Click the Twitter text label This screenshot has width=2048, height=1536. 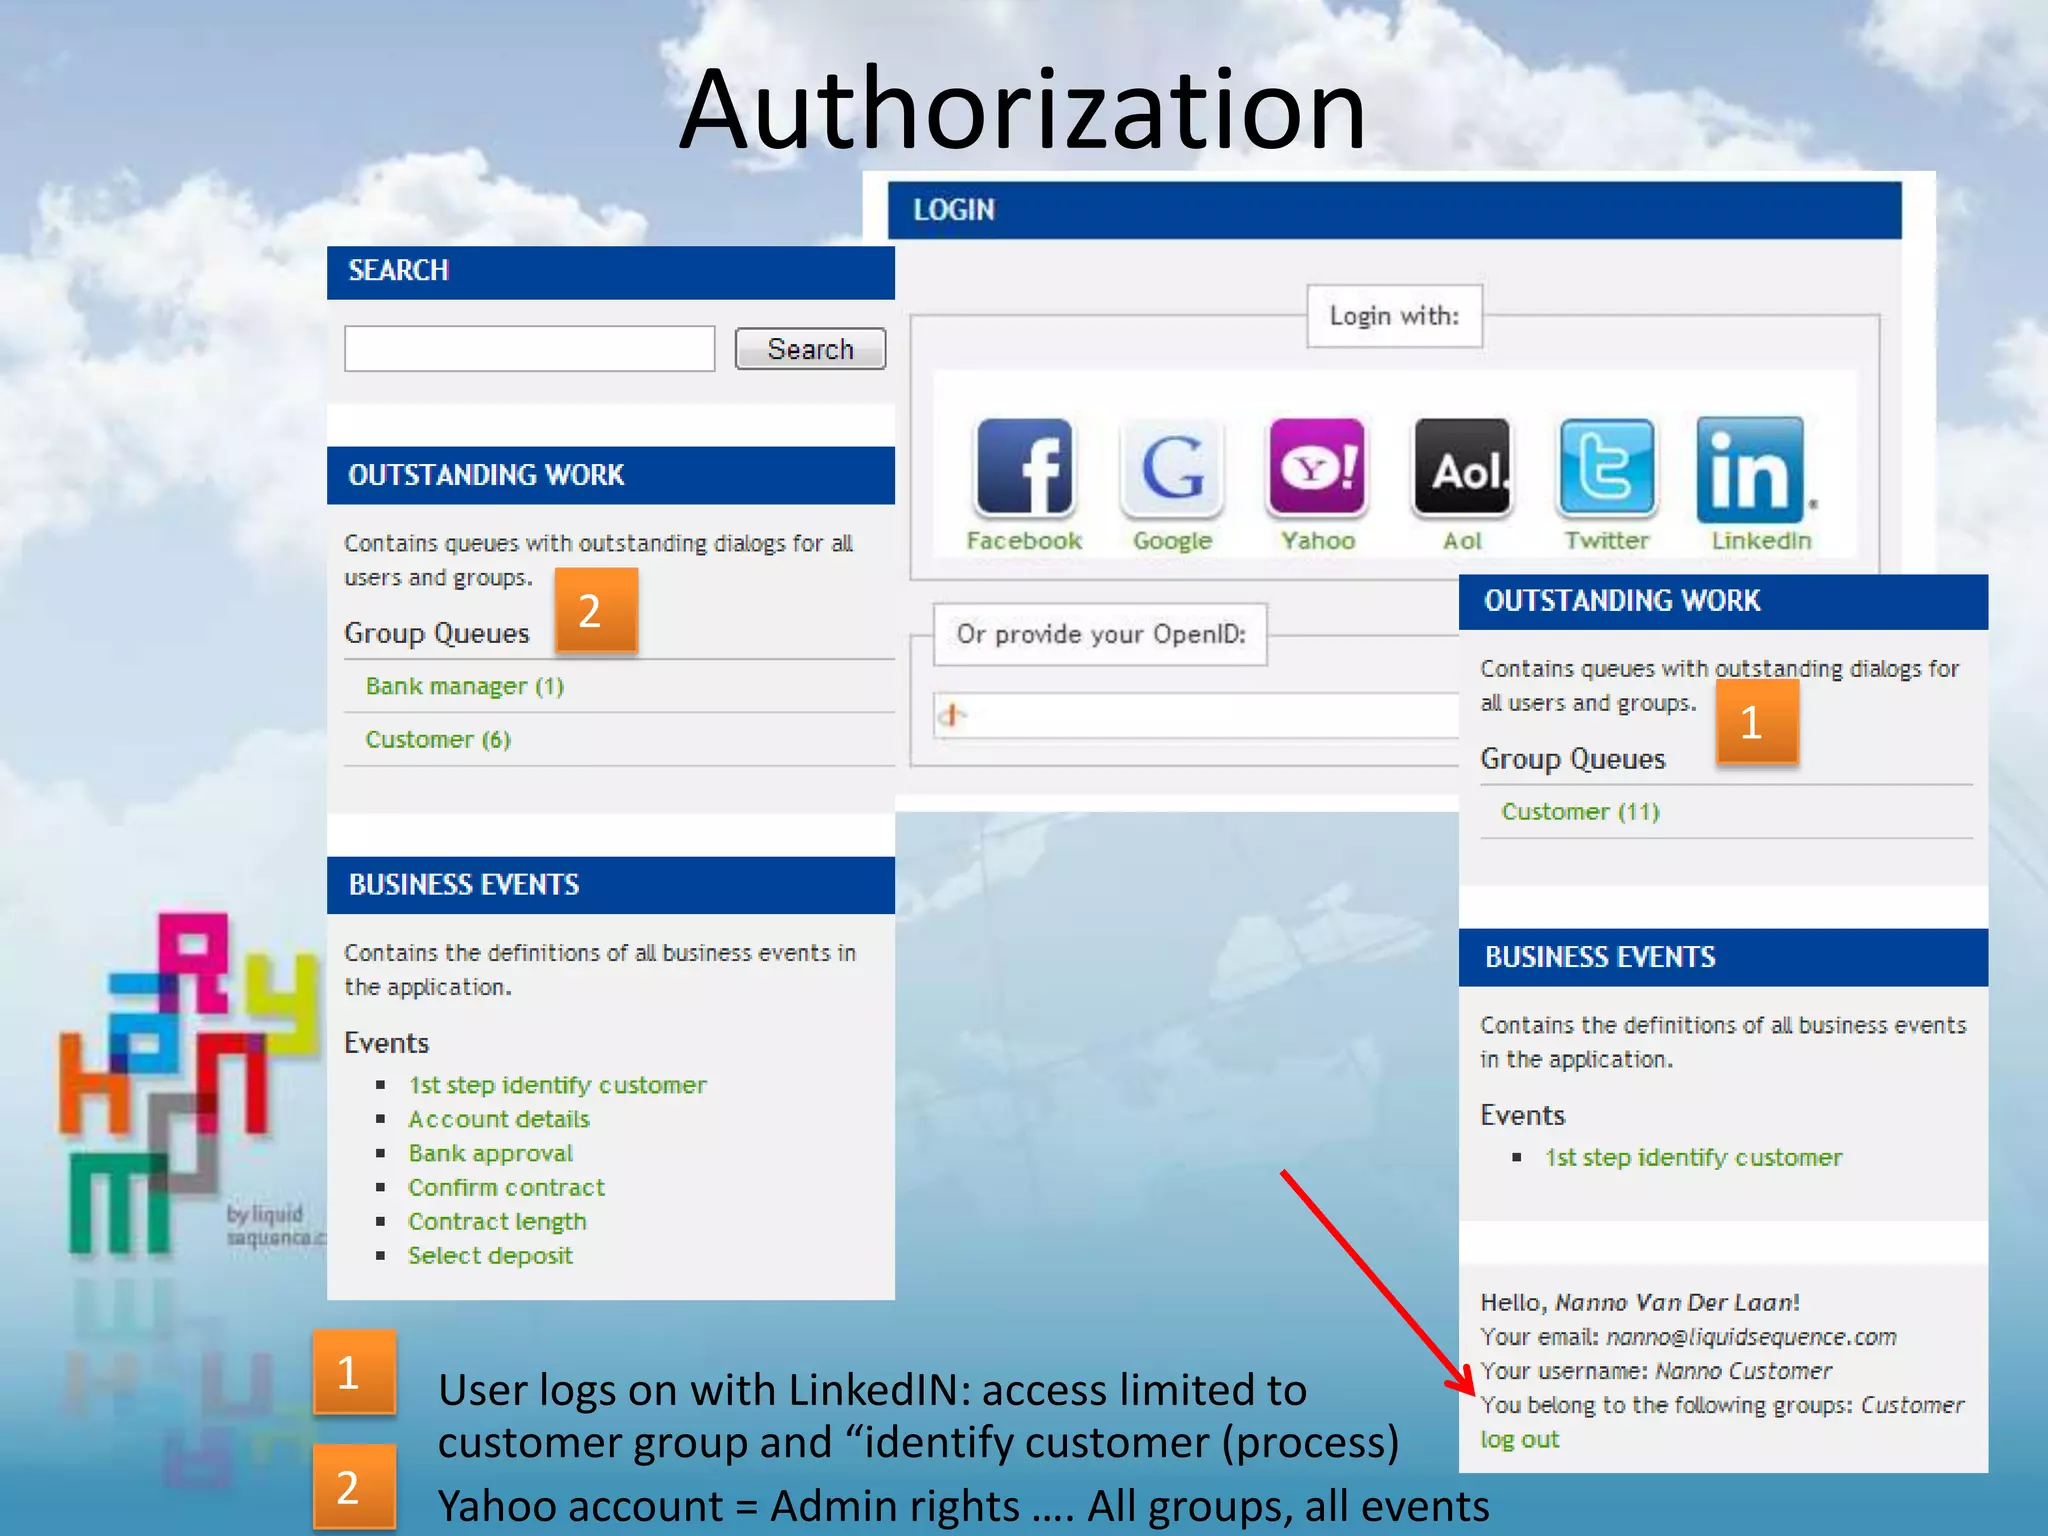pos(1607,540)
